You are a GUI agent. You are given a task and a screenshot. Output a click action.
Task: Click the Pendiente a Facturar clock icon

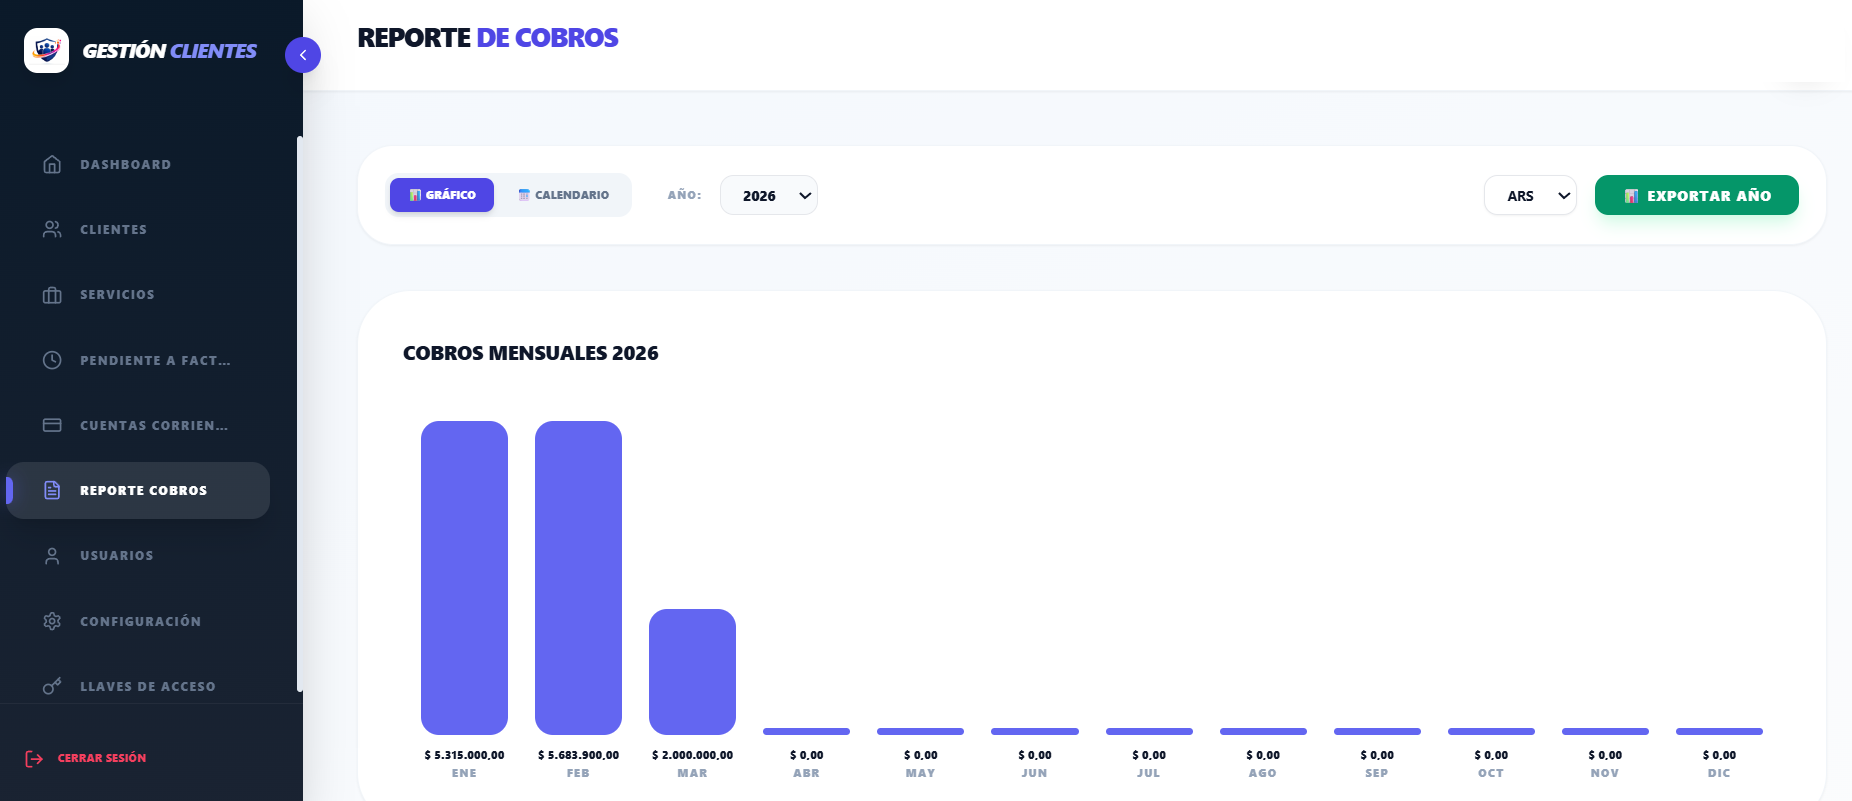(x=52, y=360)
